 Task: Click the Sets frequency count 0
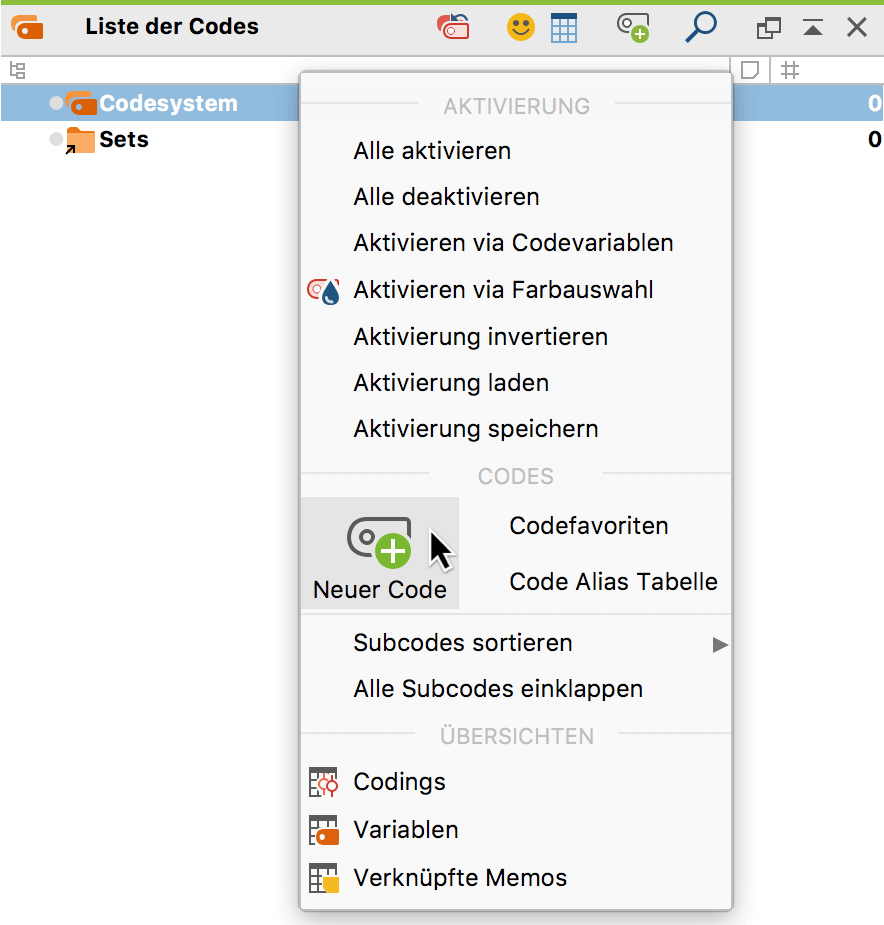tap(874, 140)
